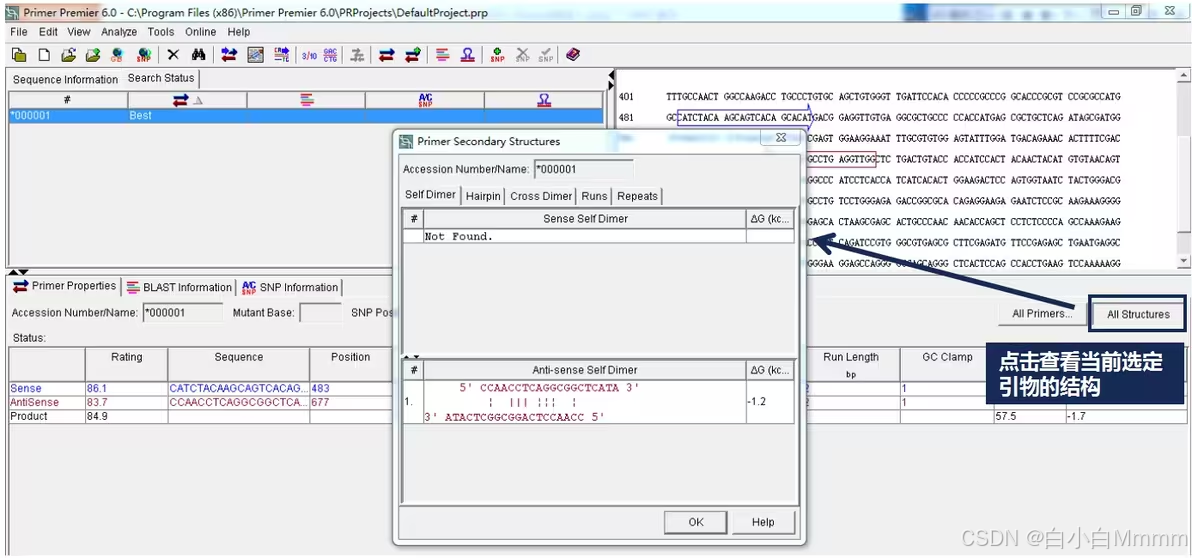Click Accession Number field in dialog
Image resolution: width=1192 pixels, height=558 pixels.
[x=584, y=170]
